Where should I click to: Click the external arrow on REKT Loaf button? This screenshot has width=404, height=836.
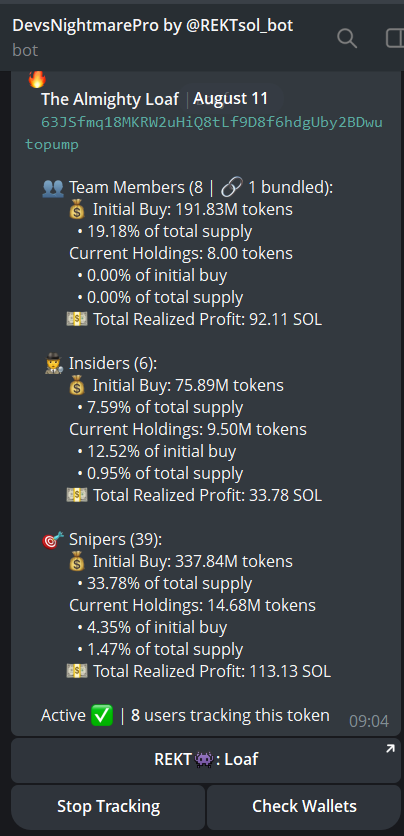[x=390, y=750]
